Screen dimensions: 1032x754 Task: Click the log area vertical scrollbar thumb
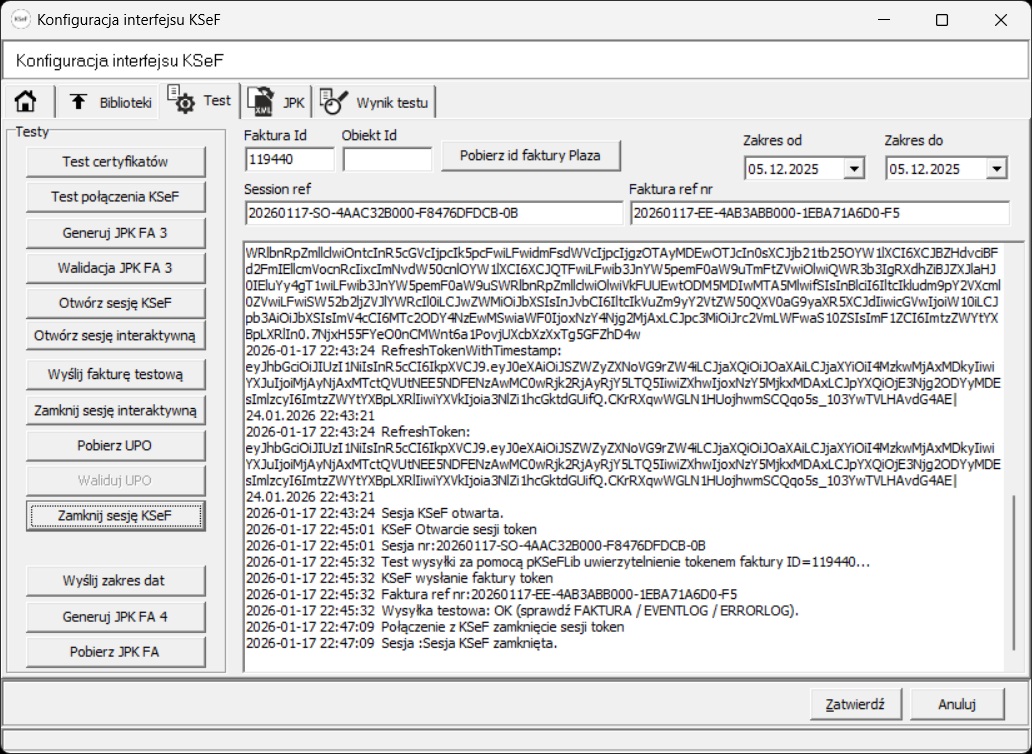(1014, 571)
